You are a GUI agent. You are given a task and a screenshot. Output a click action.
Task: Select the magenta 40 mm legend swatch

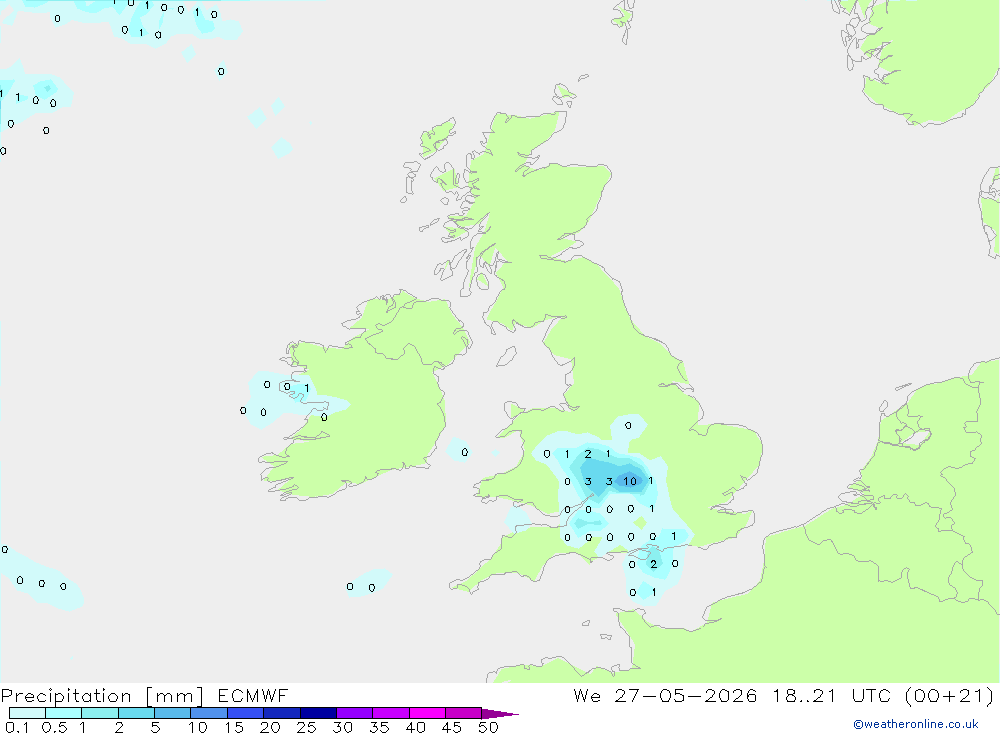(x=427, y=713)
